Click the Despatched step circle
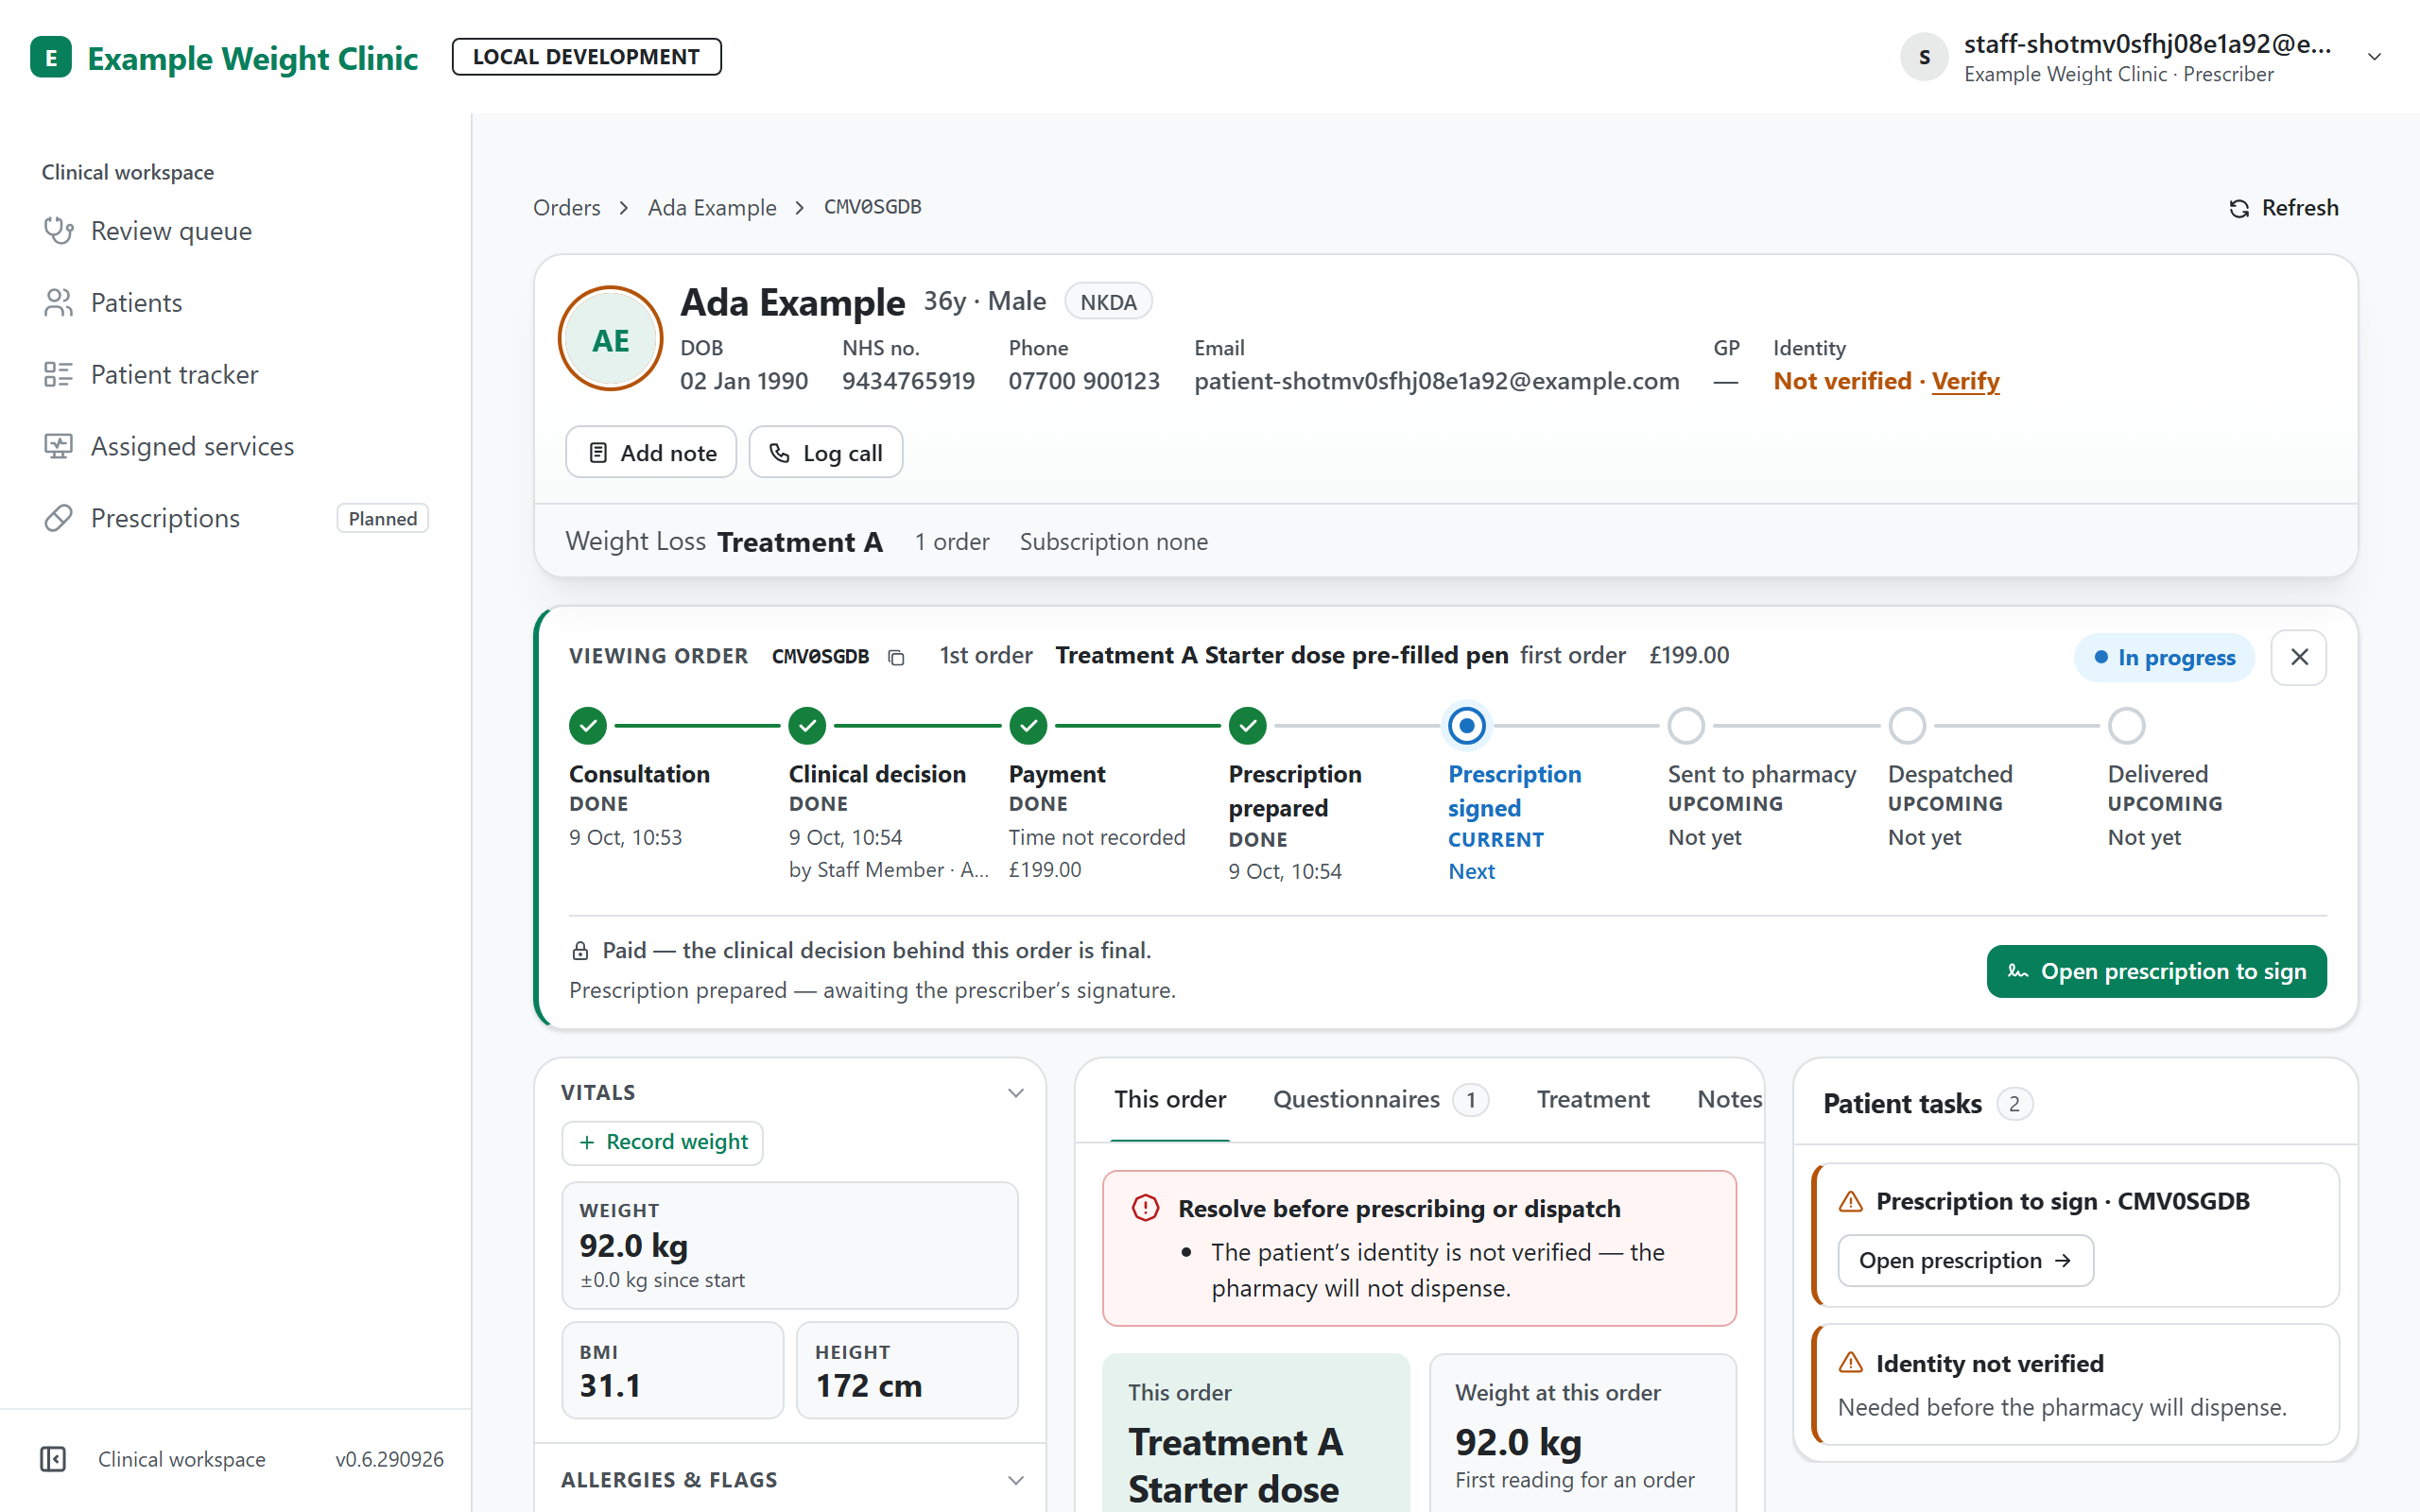This screenshot has height=1512, width=2420. click(x=1907, y=726)
